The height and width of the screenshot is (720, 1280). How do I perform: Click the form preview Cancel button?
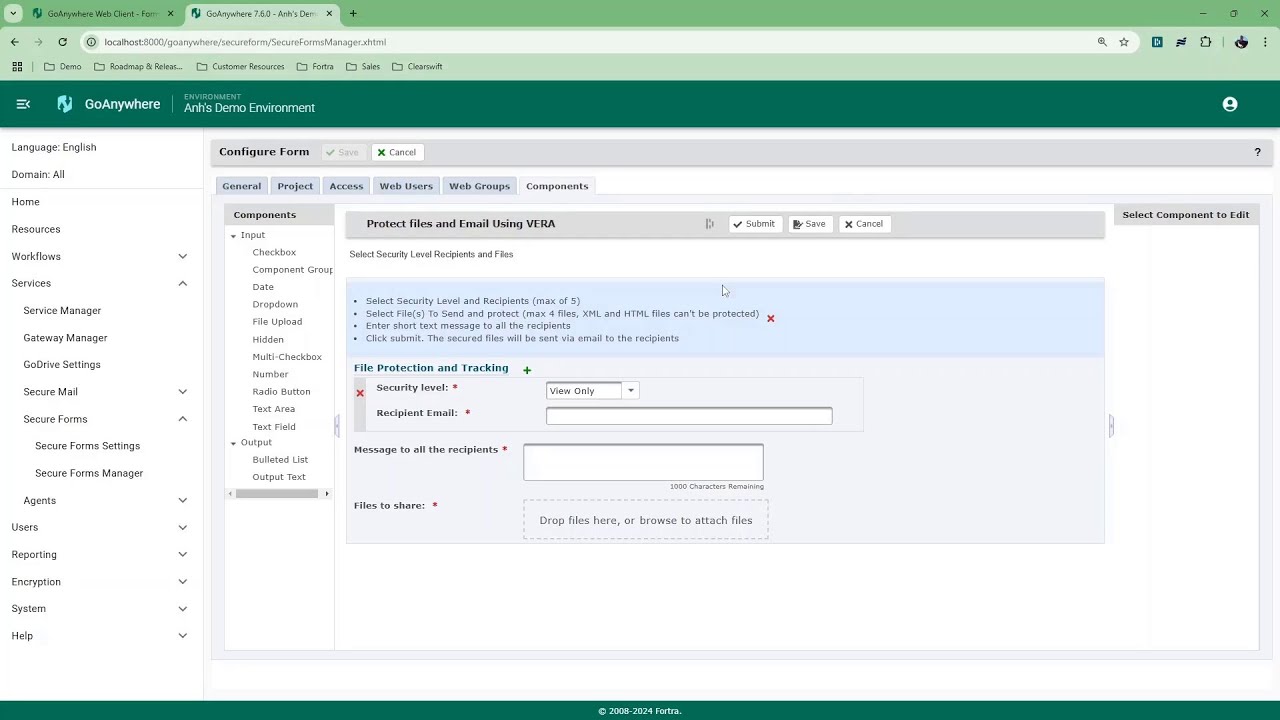coord(864,224)
